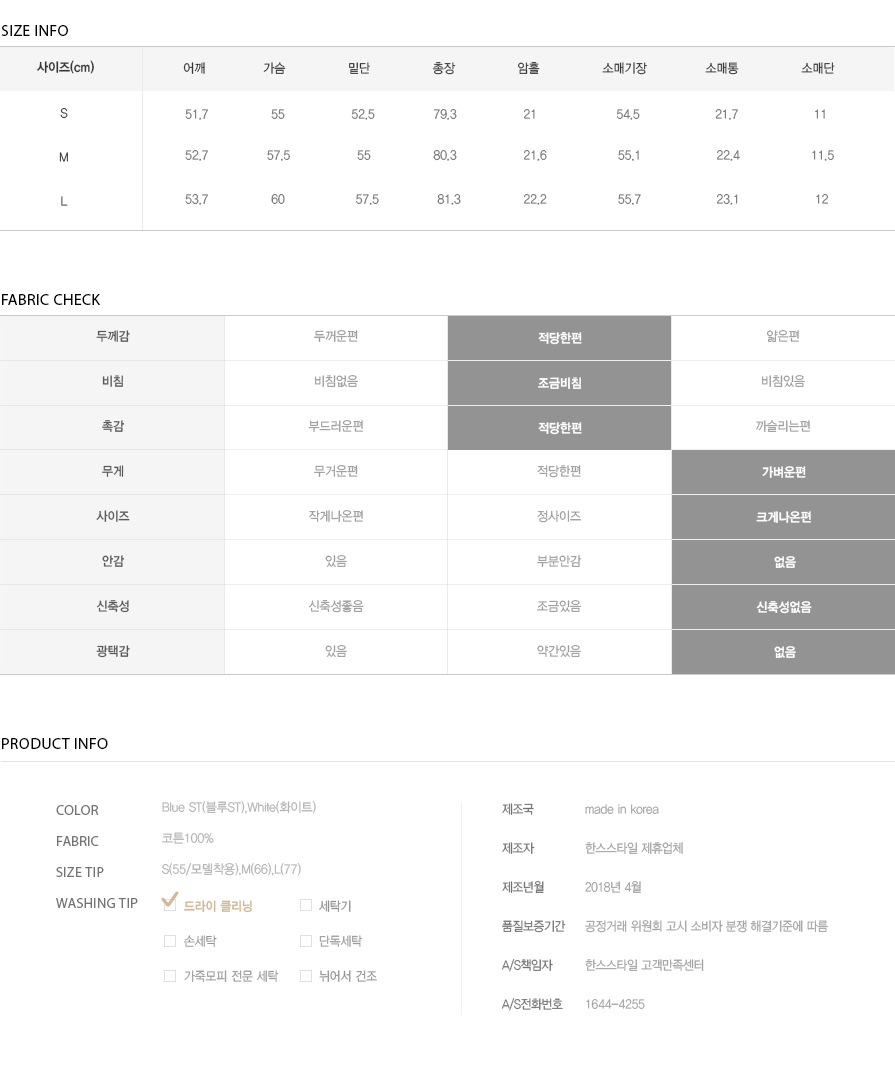Select the 어깨 column header
The height and width of the screenshot is (1090, 895).
194,68
